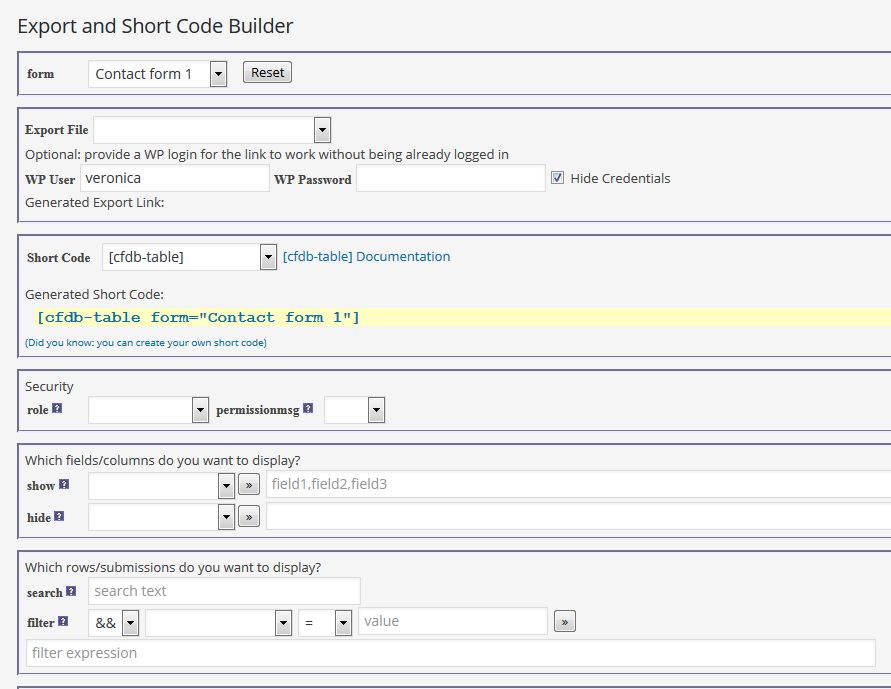Click the hide fields text box
Viewport: 891px width, 689px height.
(x=578, y=516)
